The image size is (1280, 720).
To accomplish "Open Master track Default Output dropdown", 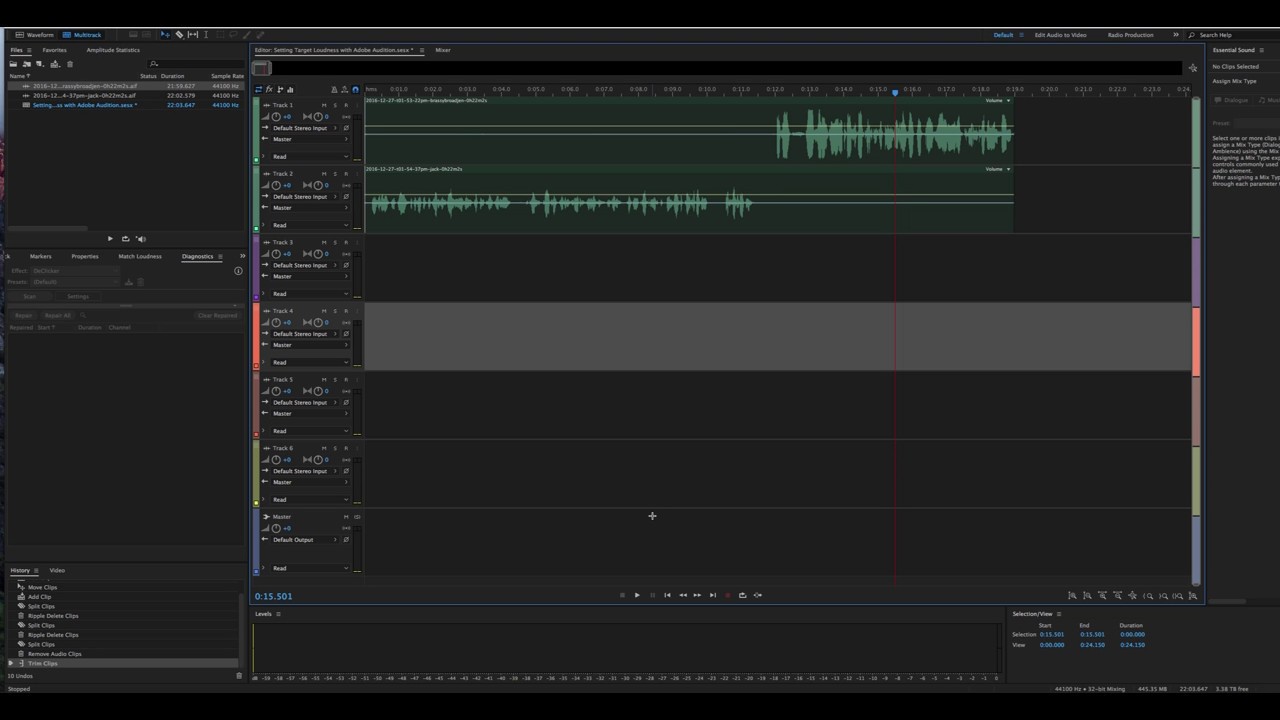I will click(304, 540).
